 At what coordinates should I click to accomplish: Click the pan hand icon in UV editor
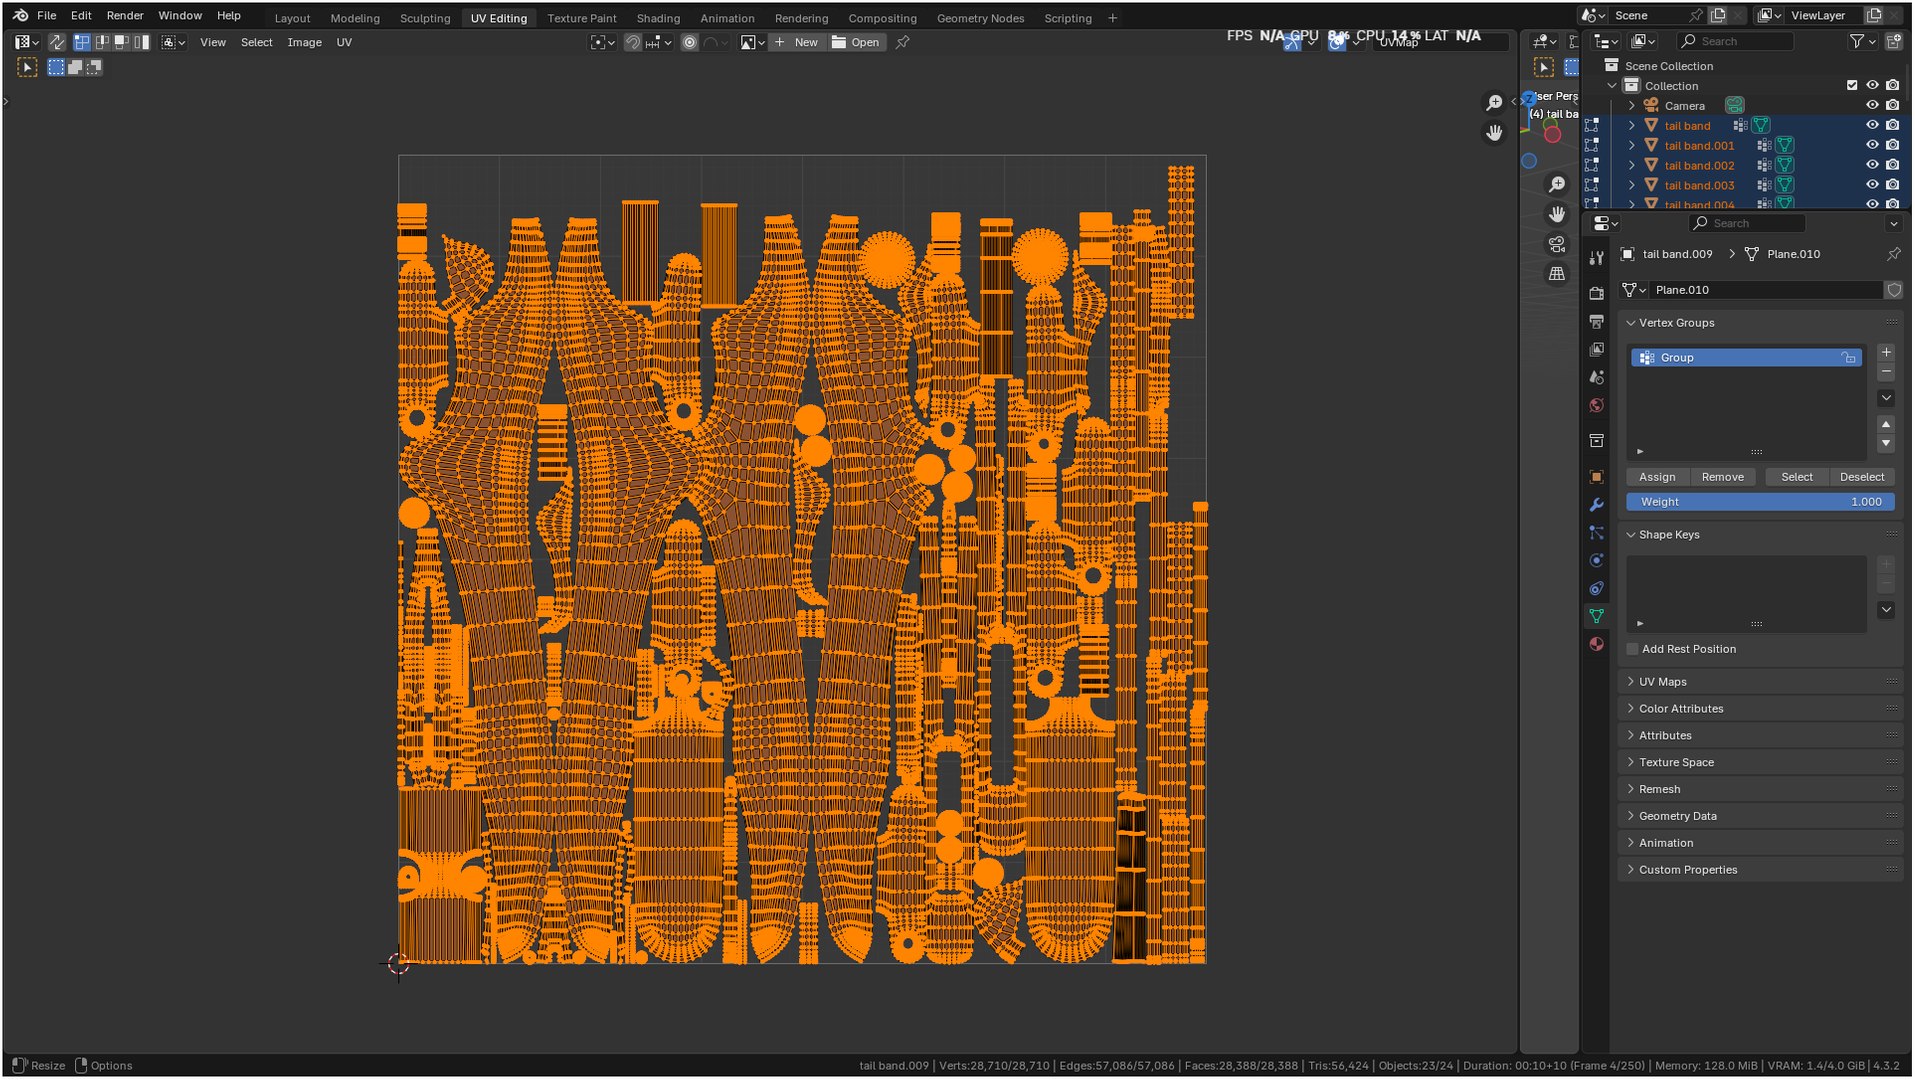(1494, 133)
